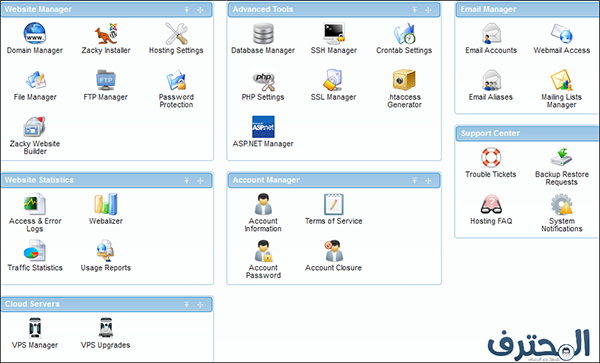Click Advanced Tools panel move handle
600x363 pixels.
[x=428, y=10]
